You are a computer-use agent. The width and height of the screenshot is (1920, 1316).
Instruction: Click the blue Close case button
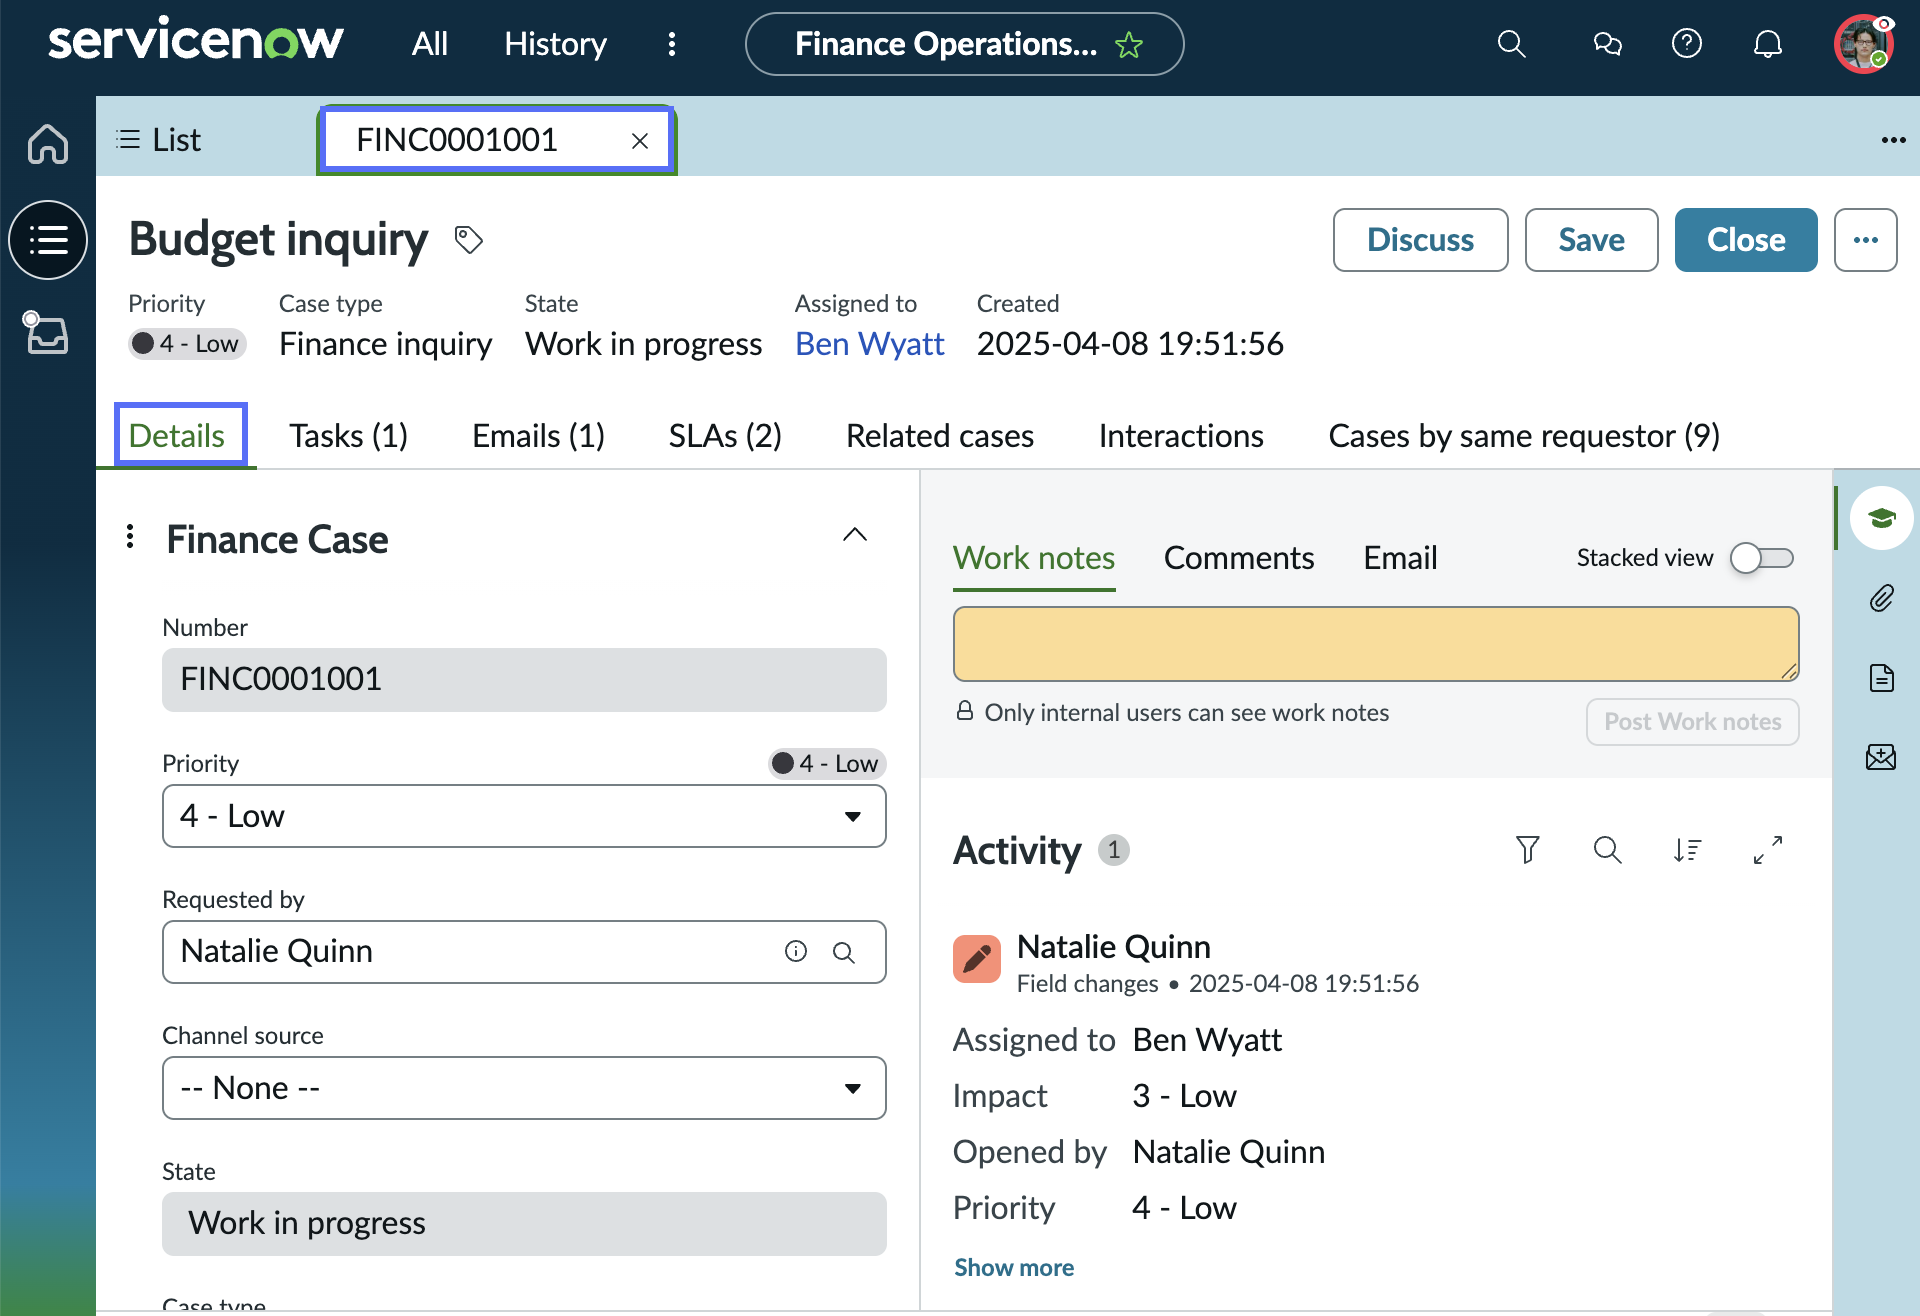point(1746,240)
